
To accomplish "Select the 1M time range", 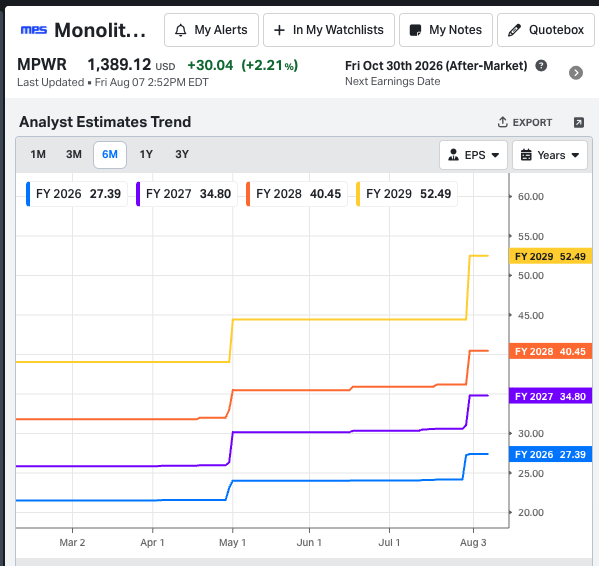I will click(38, 154).
